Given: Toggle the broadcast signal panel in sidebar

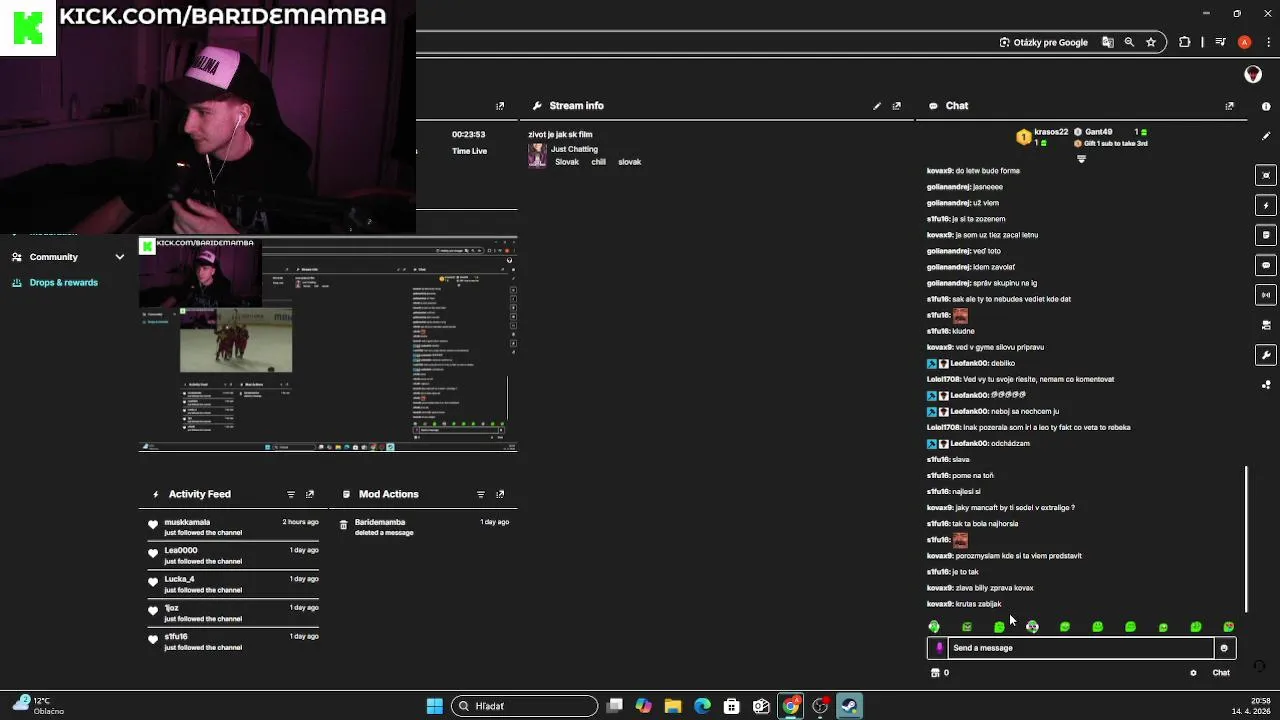Looking at the screenshot, I should click(x=1266, y=295).
